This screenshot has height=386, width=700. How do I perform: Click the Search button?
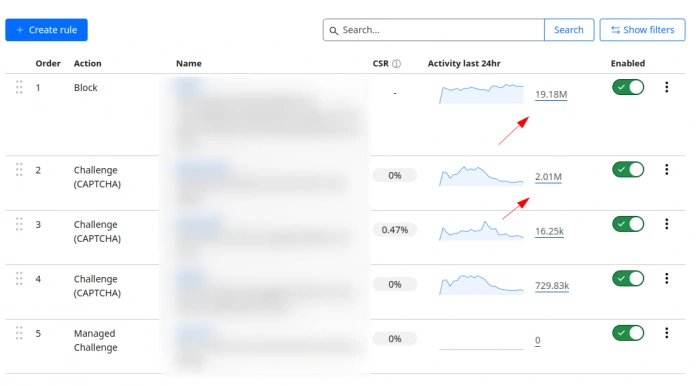[x=569, y=30]
